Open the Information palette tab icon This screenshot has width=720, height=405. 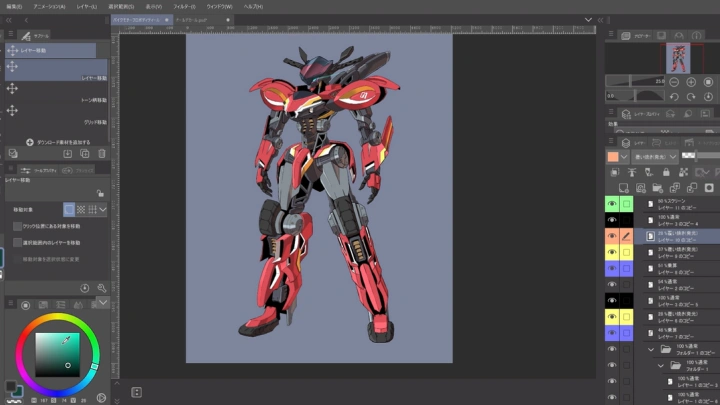697,35
